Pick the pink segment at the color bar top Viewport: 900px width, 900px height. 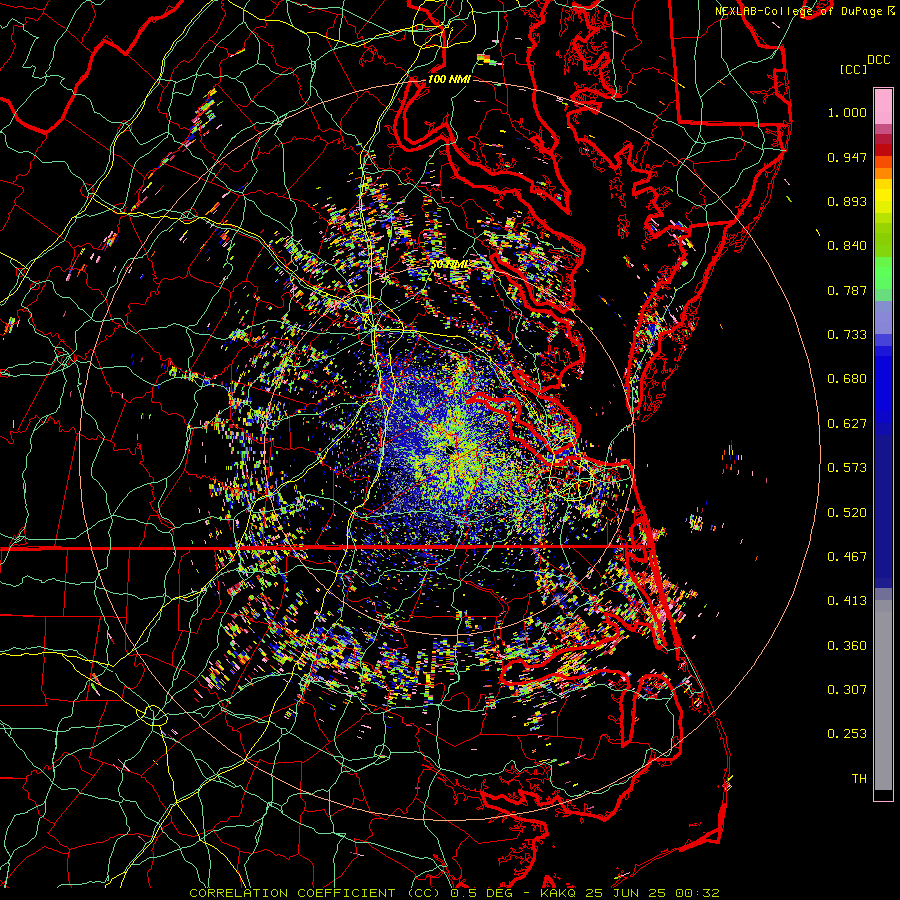(883, 107)
